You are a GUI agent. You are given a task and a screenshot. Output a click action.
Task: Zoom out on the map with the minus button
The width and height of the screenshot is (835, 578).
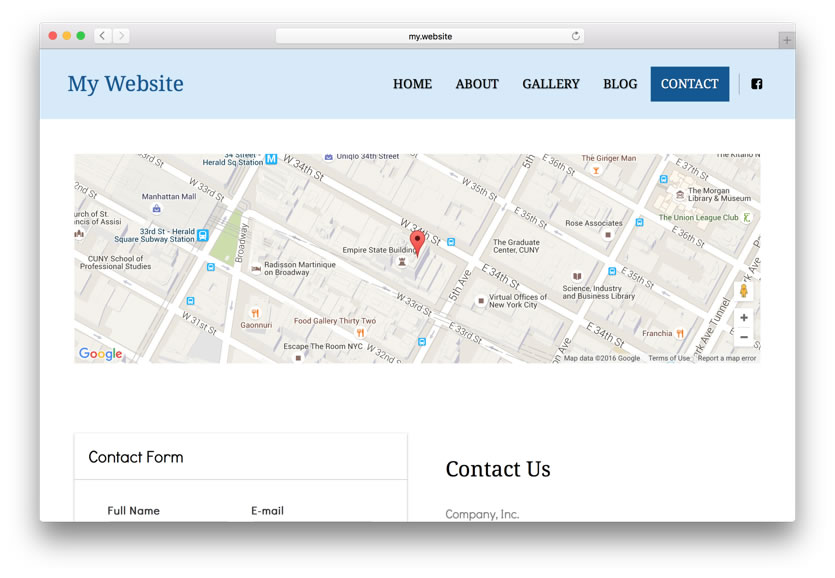point(744,337)
